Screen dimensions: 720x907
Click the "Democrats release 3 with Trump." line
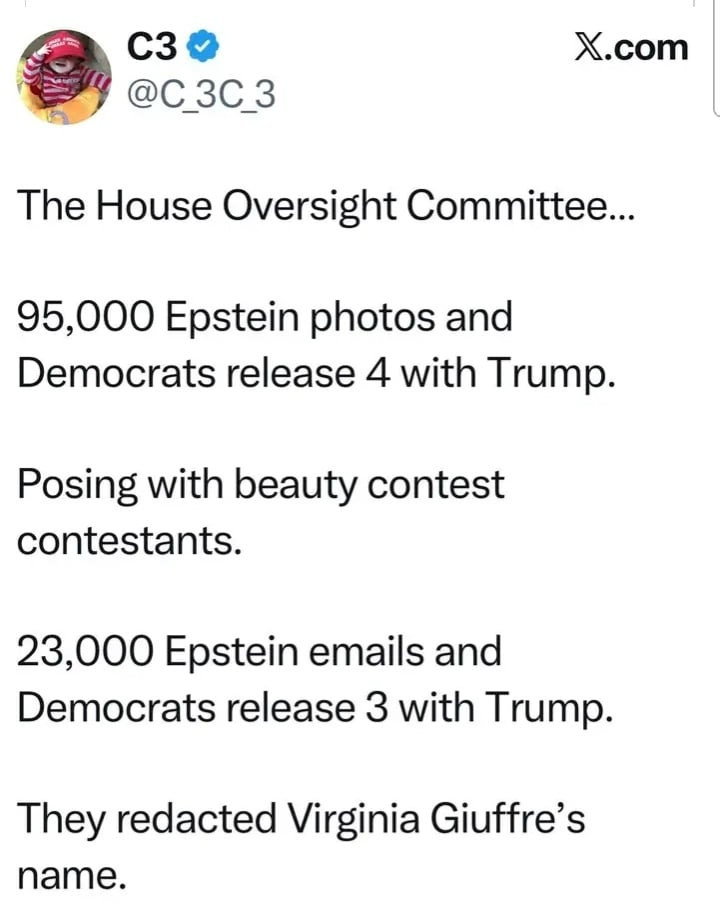coord(312,707)
